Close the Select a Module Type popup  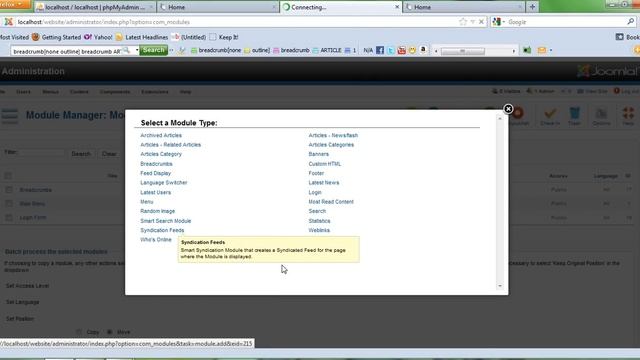click(508, 109)
